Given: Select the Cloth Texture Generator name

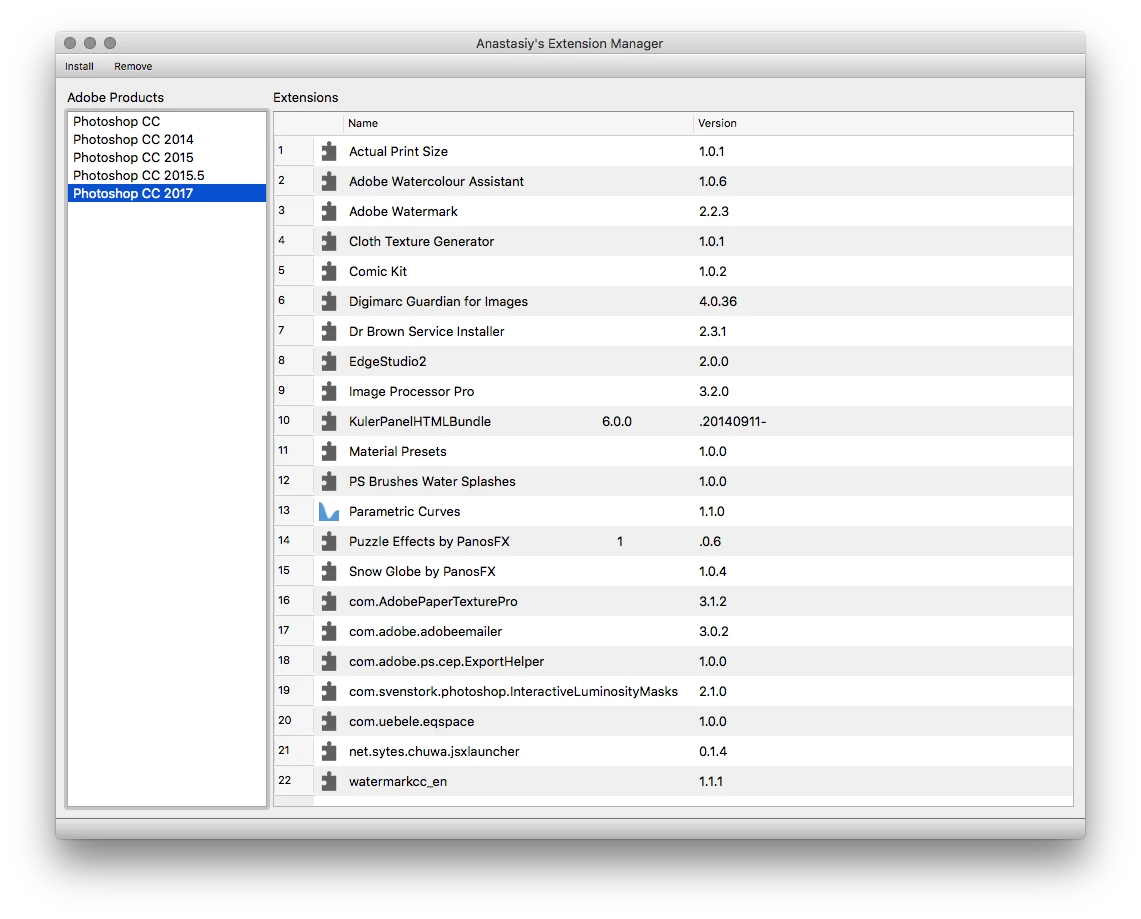Looking at the screenshot, I should point(421,241).
